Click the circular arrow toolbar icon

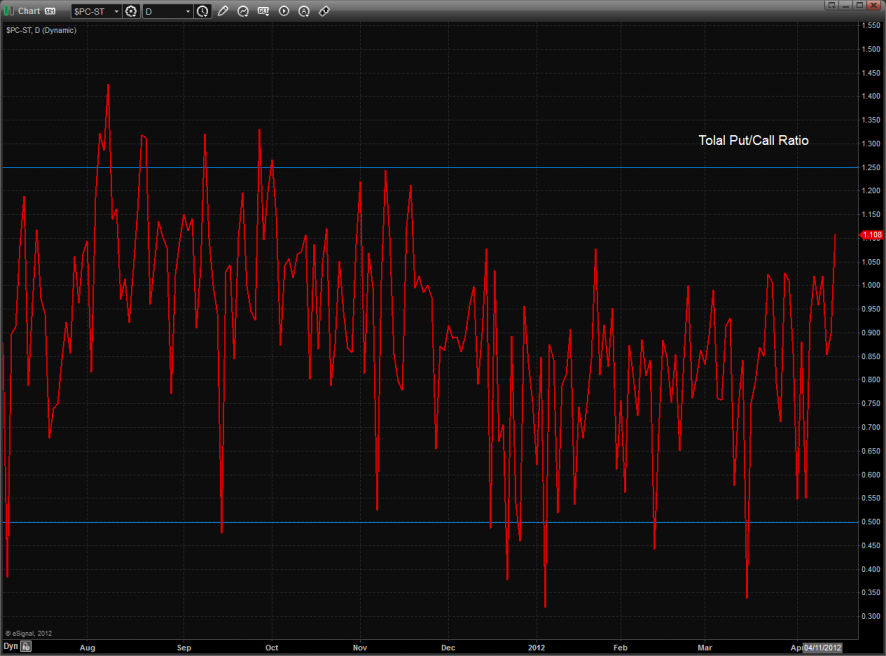tap(243, 11)
